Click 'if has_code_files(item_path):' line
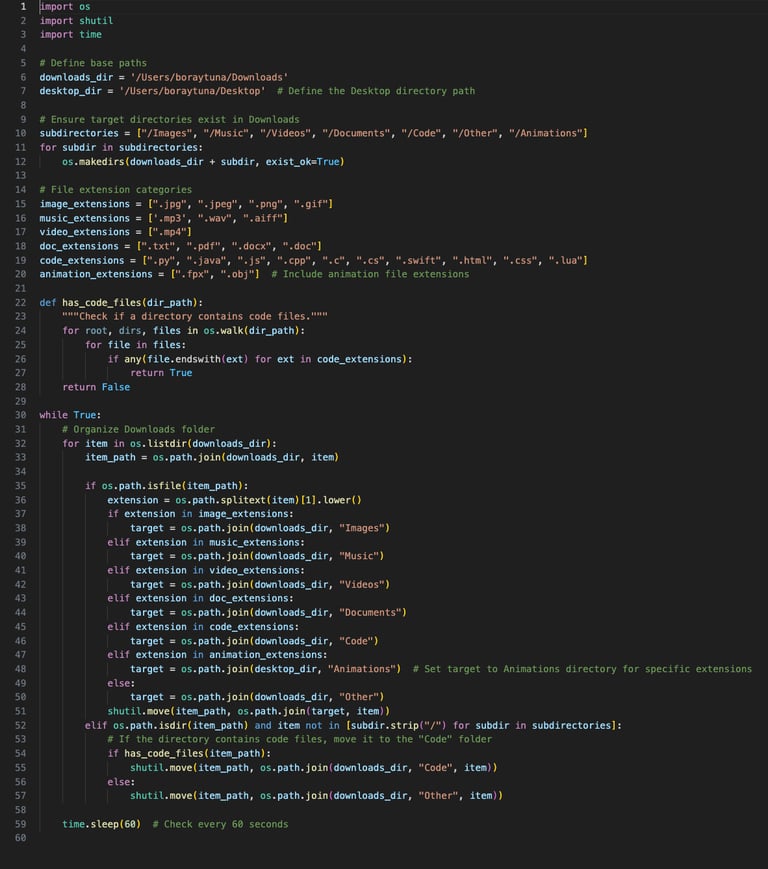 (x=189, y=754)
